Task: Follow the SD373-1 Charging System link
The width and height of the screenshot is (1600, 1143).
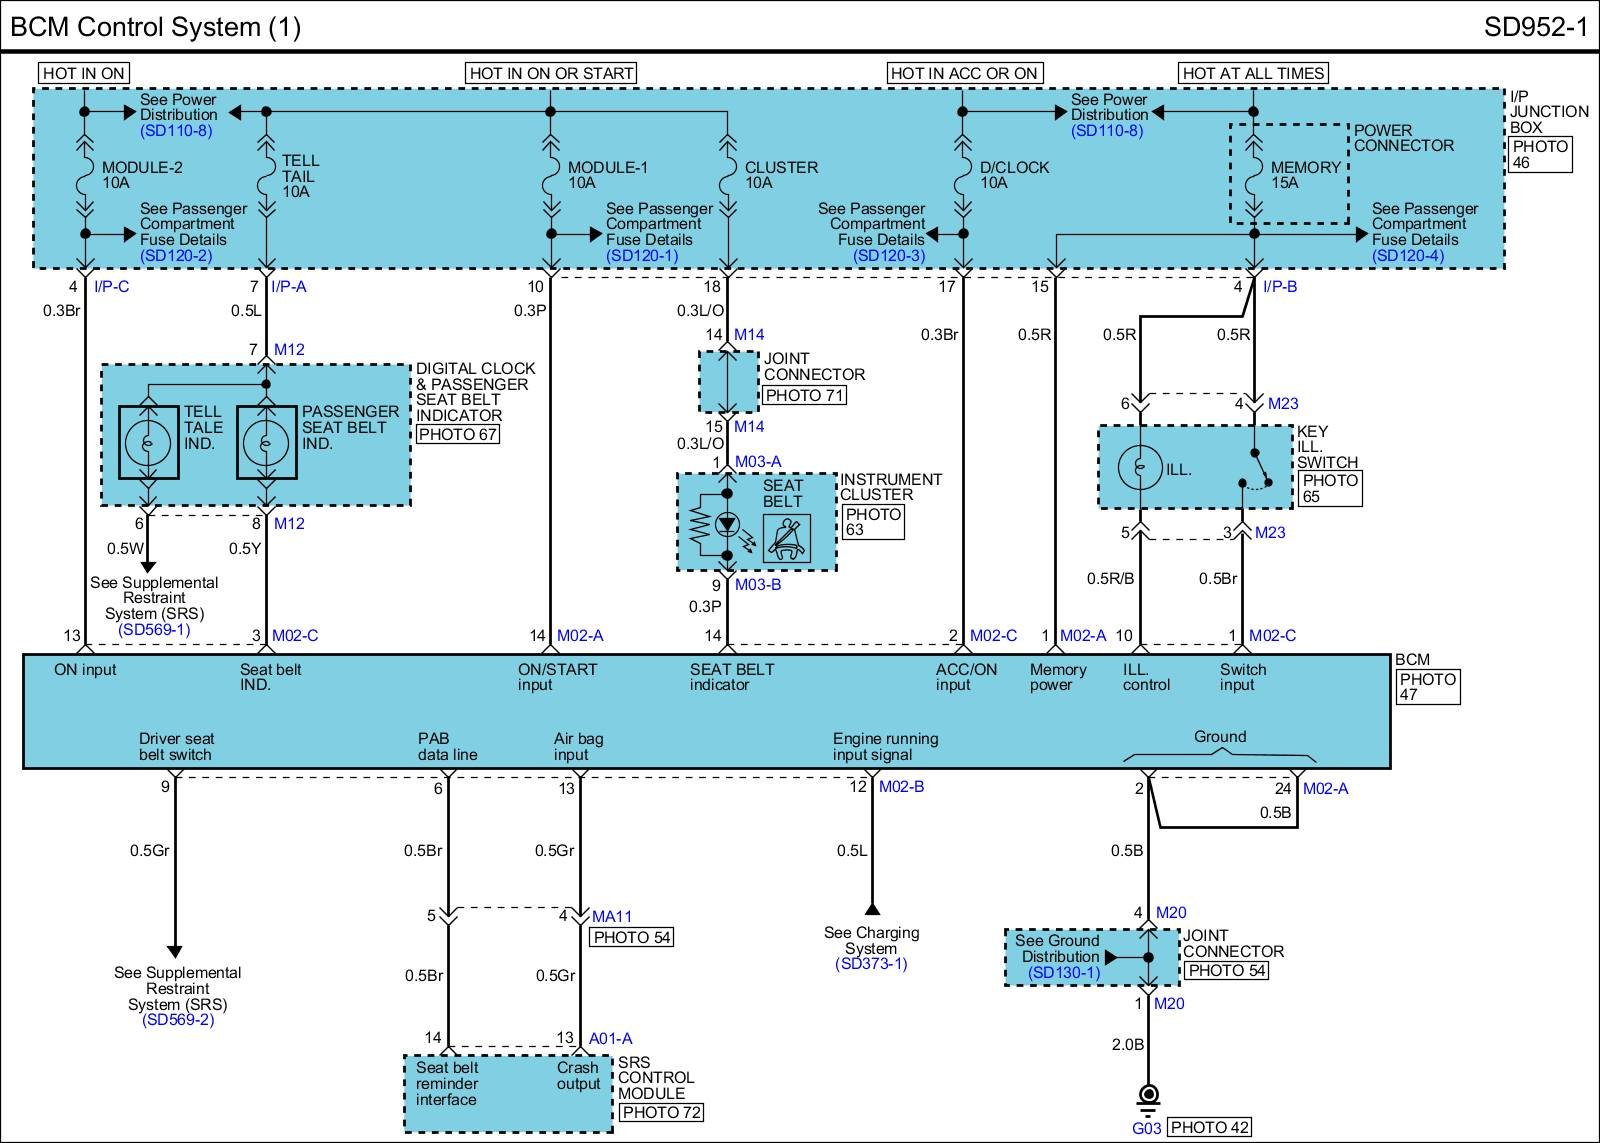Action: pos(871,964)
